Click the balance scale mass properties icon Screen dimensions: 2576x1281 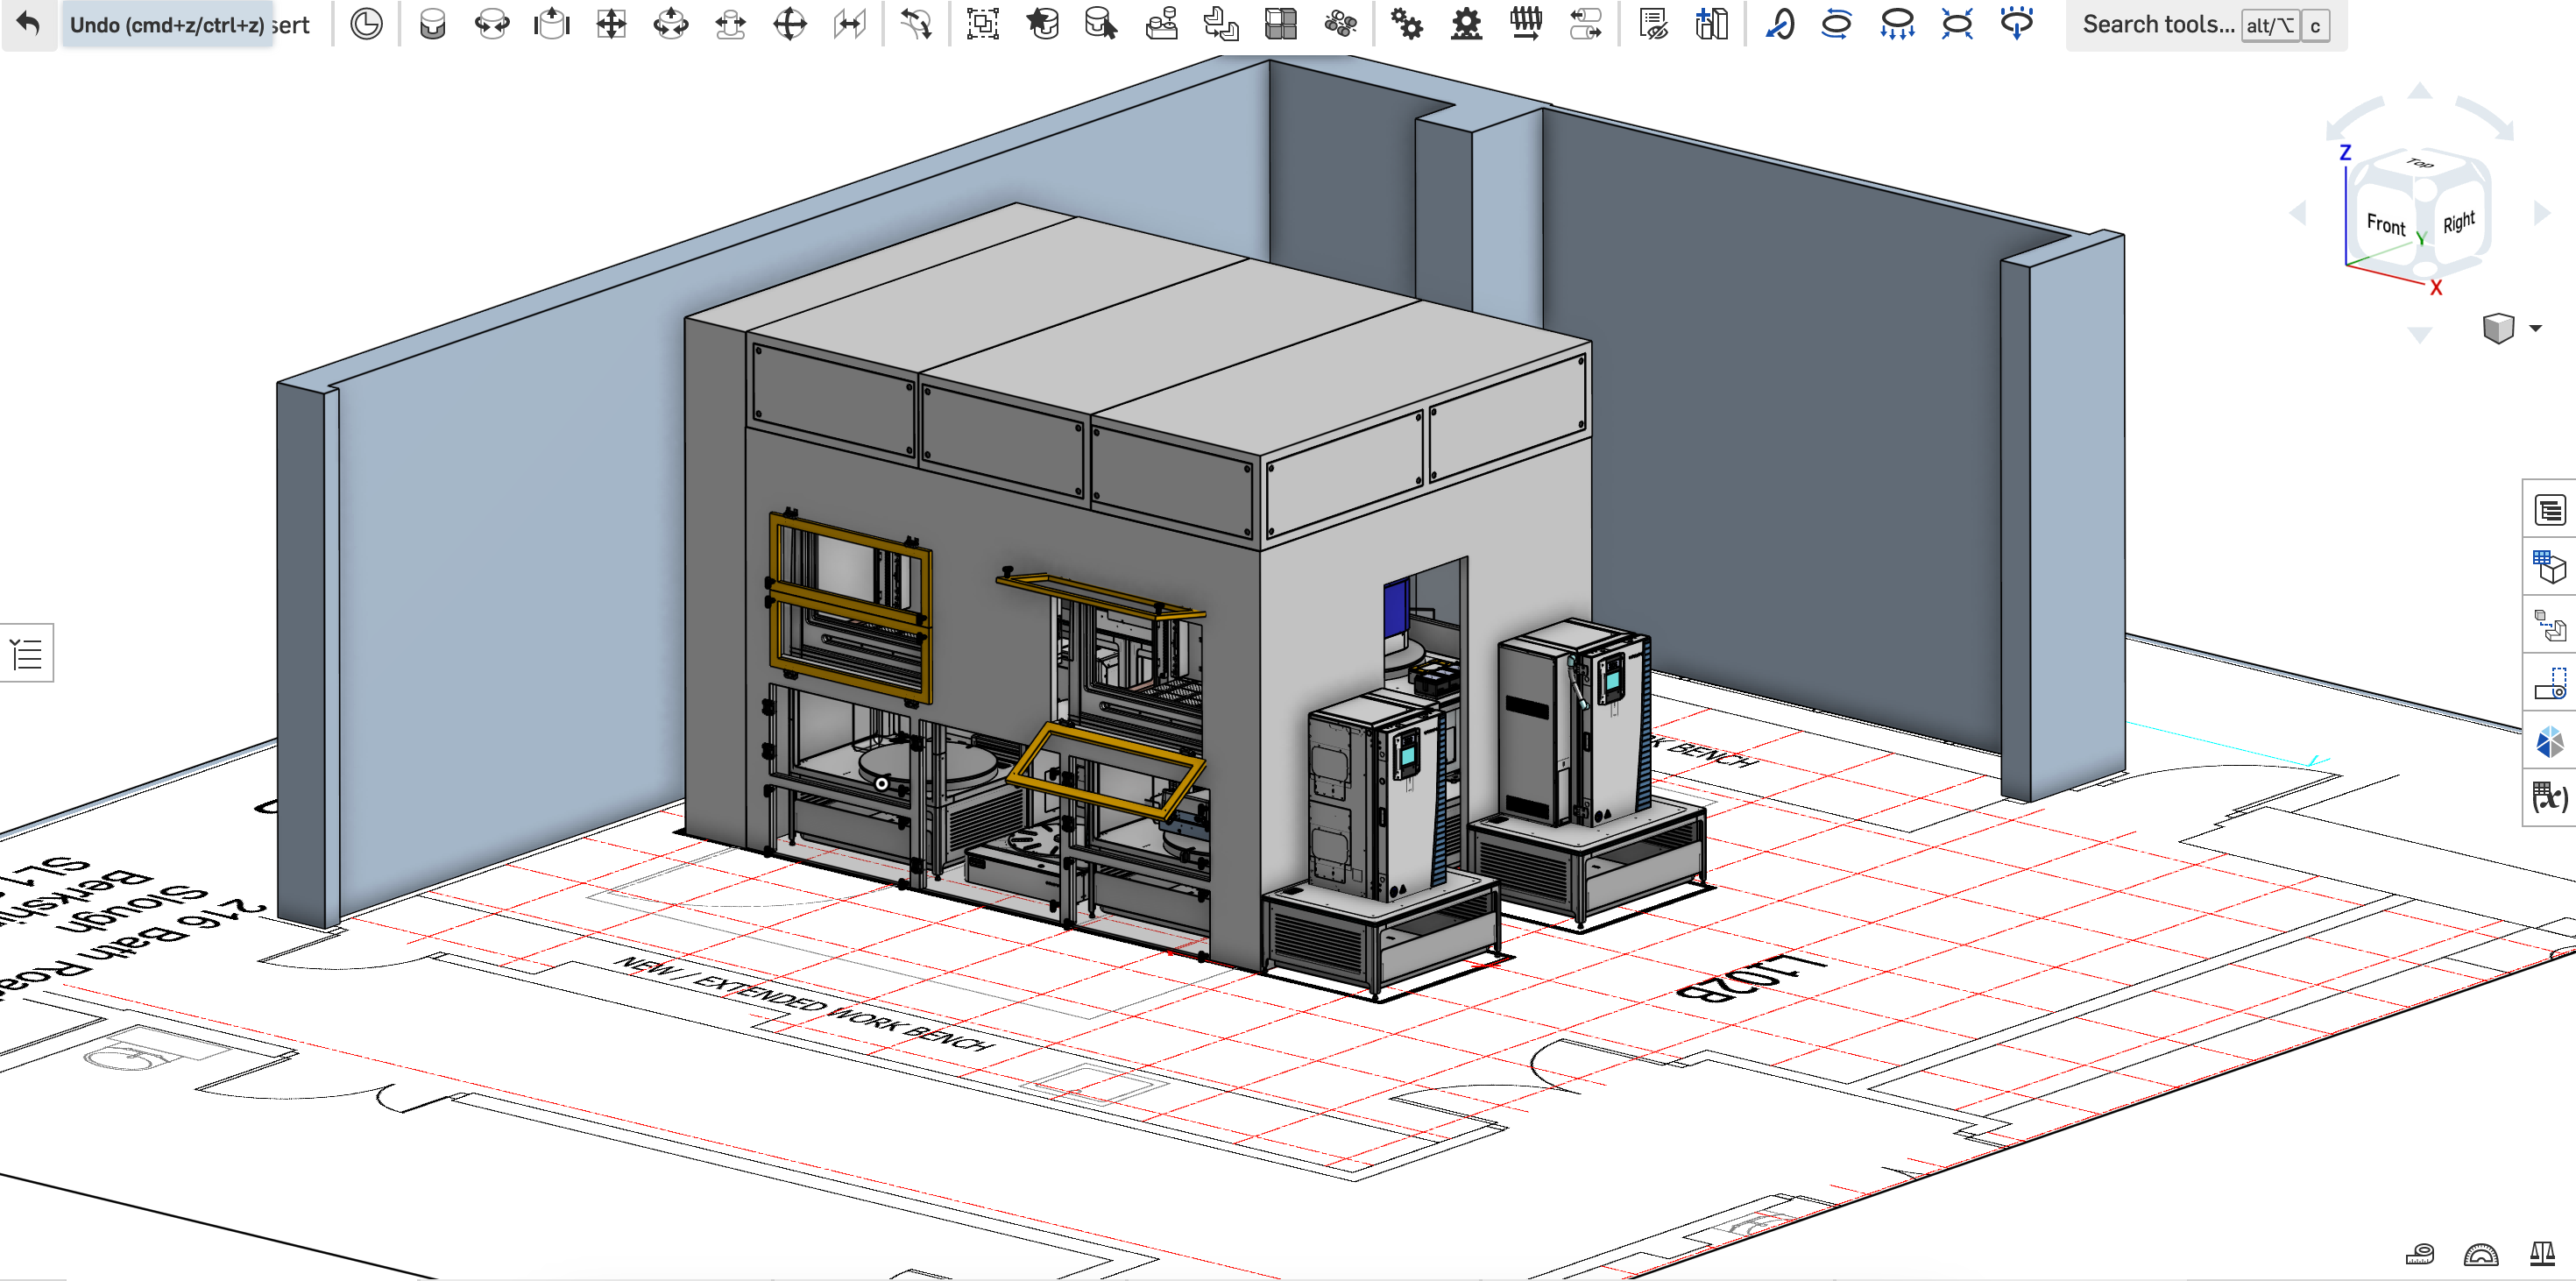(2542, 1254)
